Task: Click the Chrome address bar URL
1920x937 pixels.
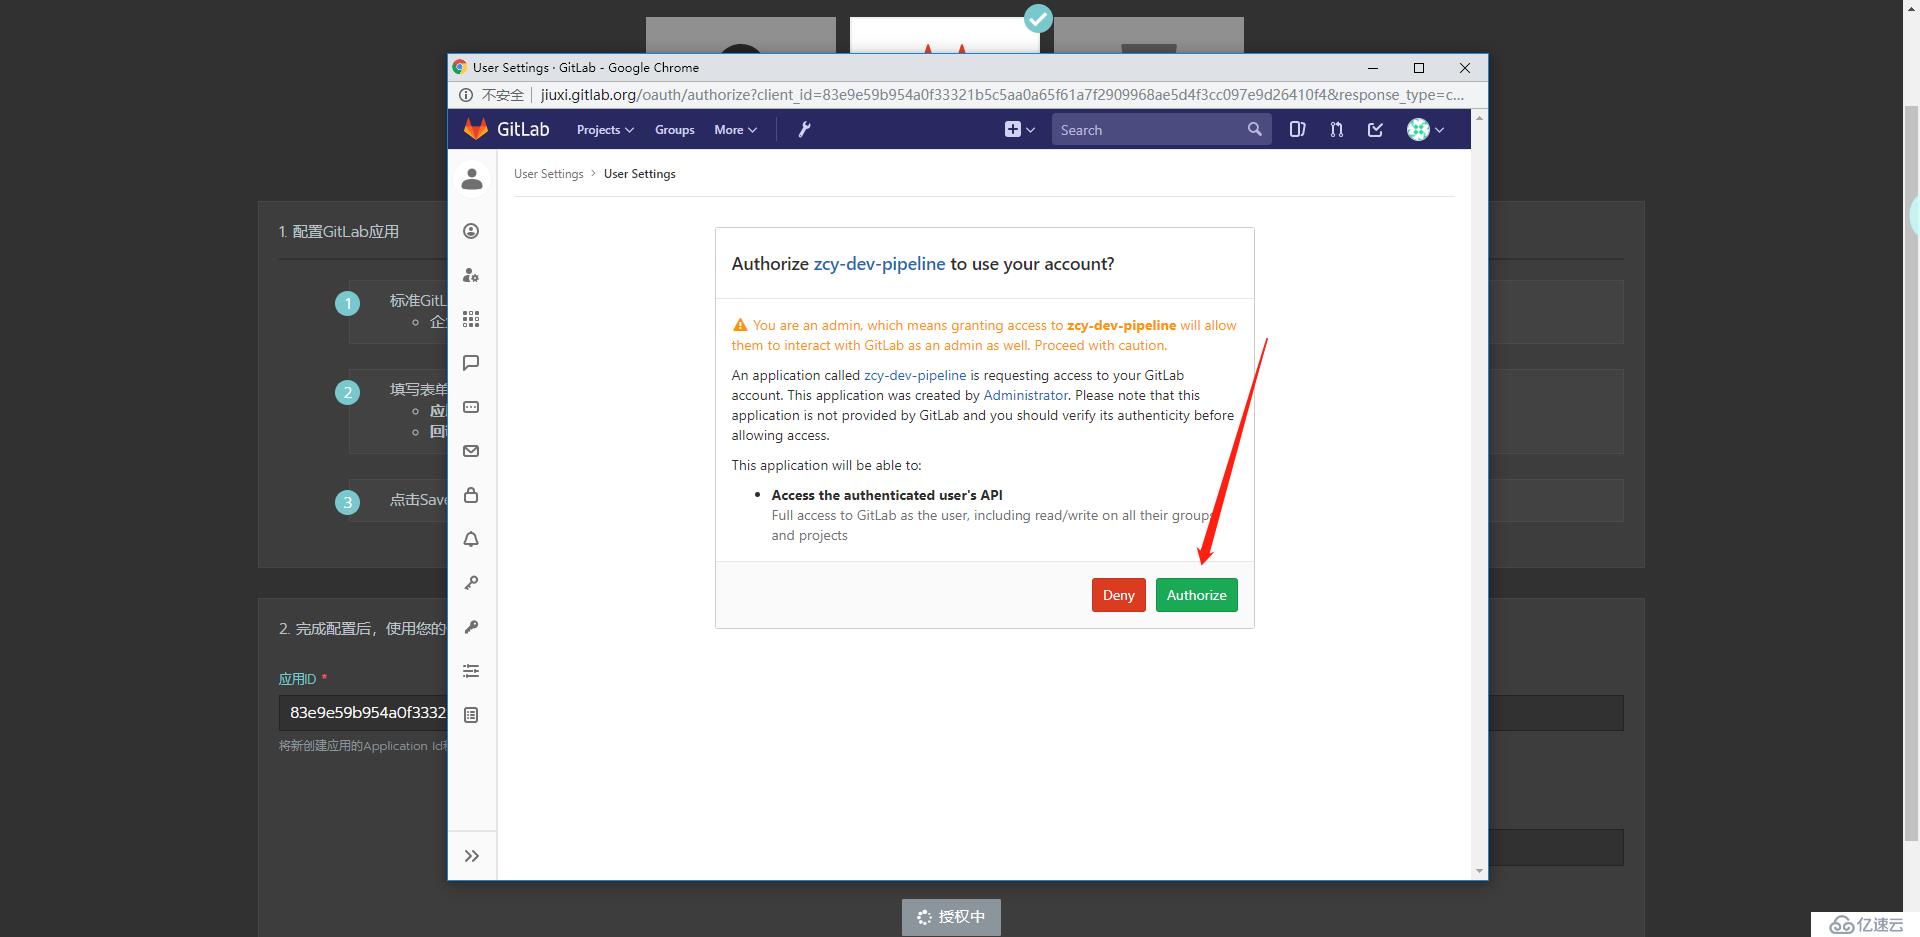Action: coord(1002,95)
